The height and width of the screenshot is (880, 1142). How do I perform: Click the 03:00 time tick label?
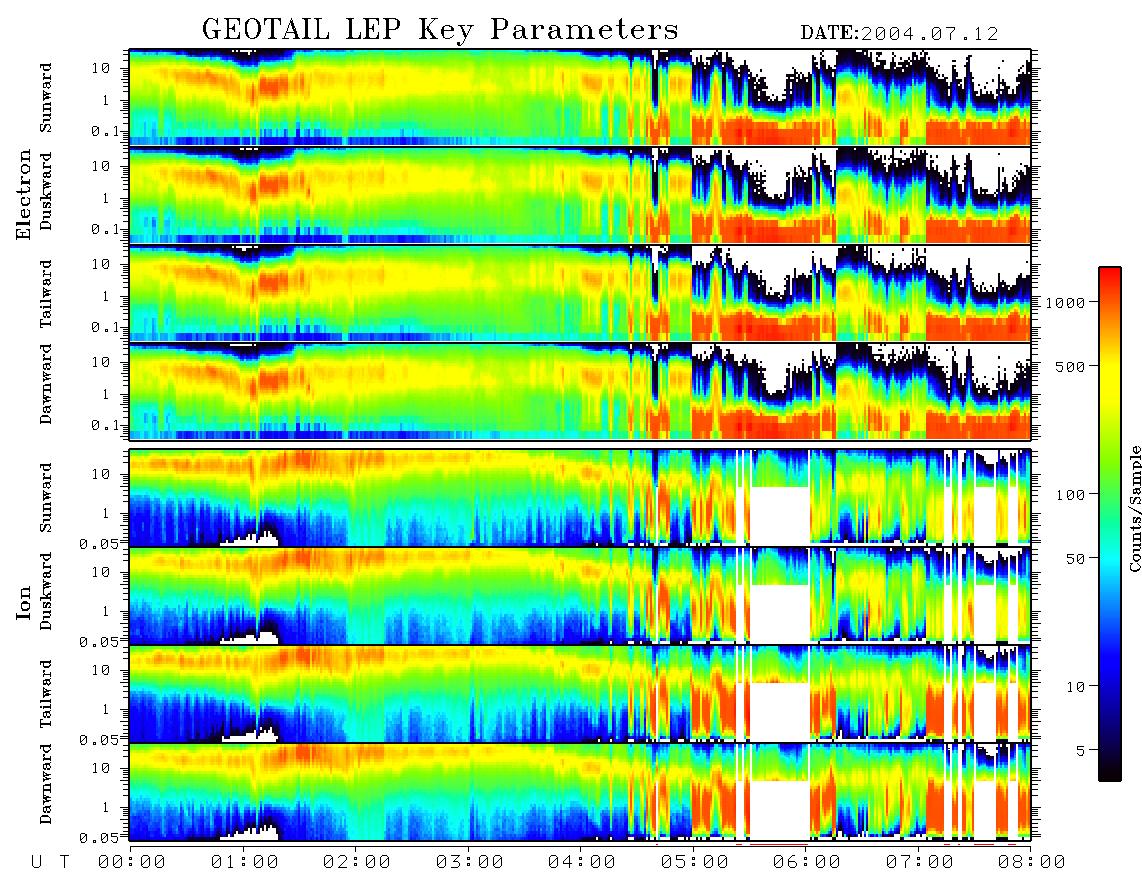pos(470,862)
